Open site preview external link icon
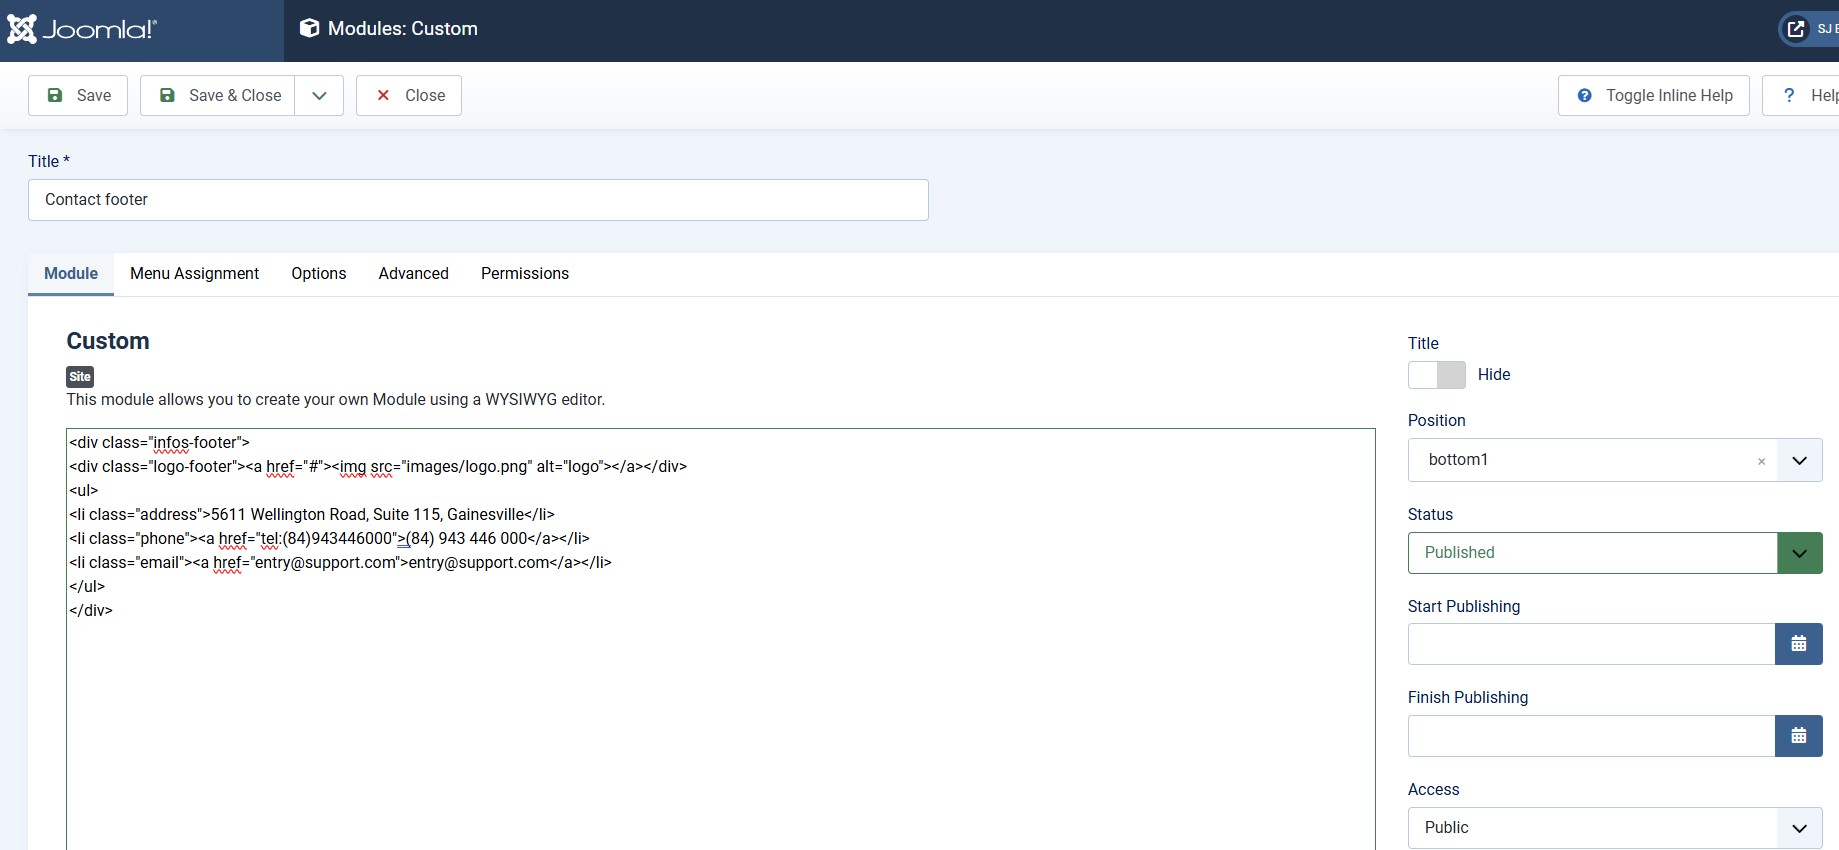 [x=1796, y=29]
